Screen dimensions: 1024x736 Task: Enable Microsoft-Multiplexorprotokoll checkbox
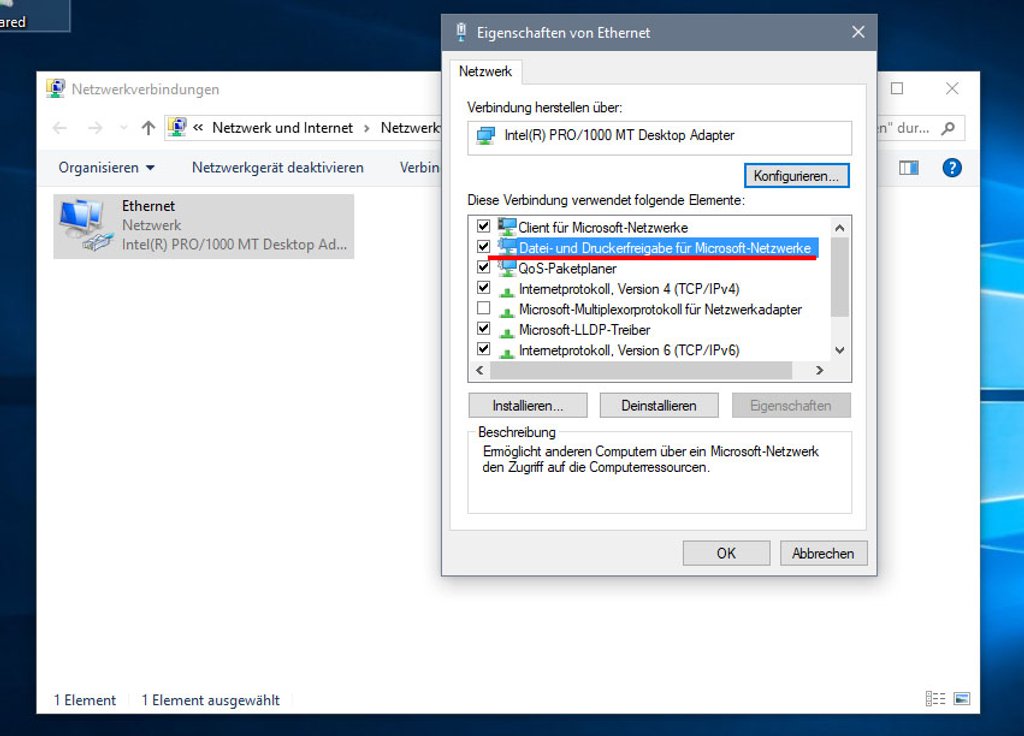[x=483, y=308]
